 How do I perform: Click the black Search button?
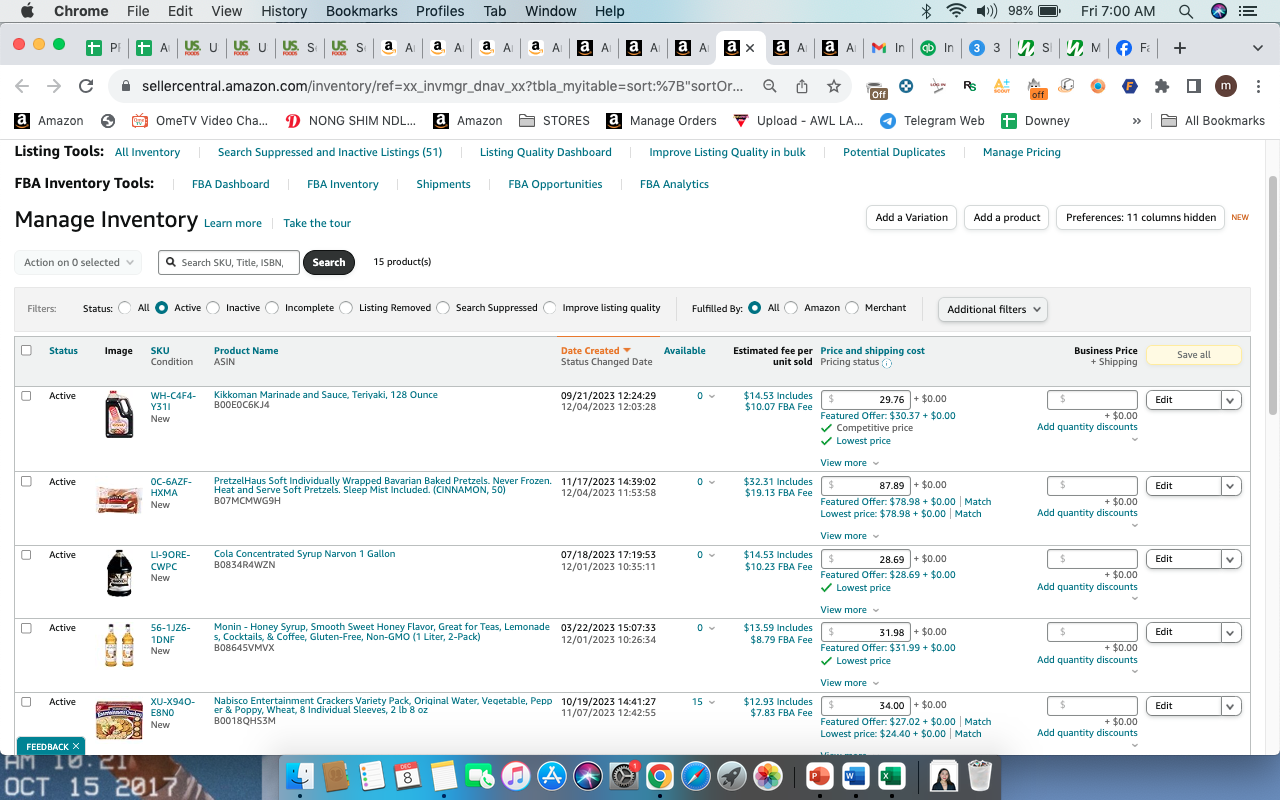329,262
